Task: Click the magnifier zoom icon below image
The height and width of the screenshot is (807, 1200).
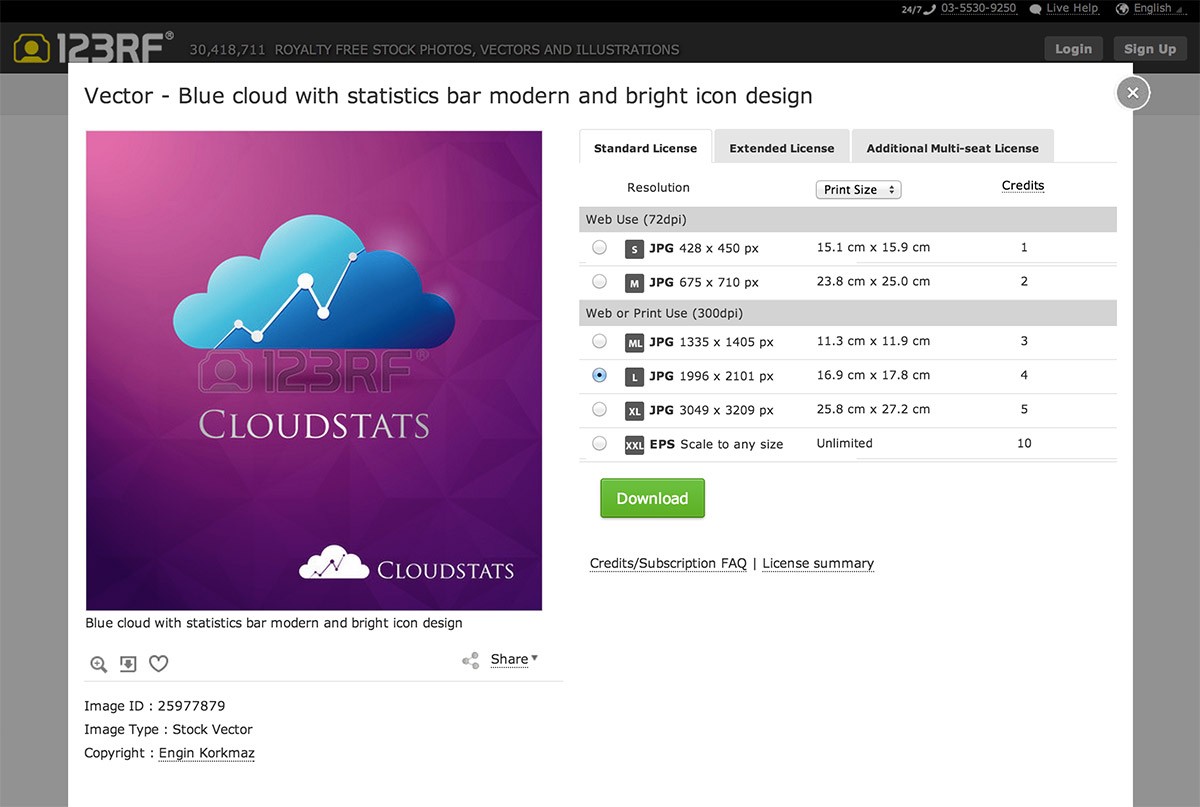Action: pos(98,664)
